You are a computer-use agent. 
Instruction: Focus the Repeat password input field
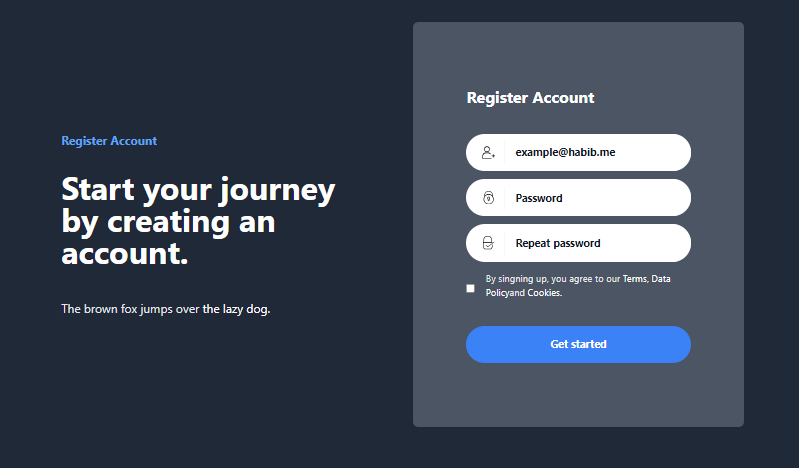(578, 243)
